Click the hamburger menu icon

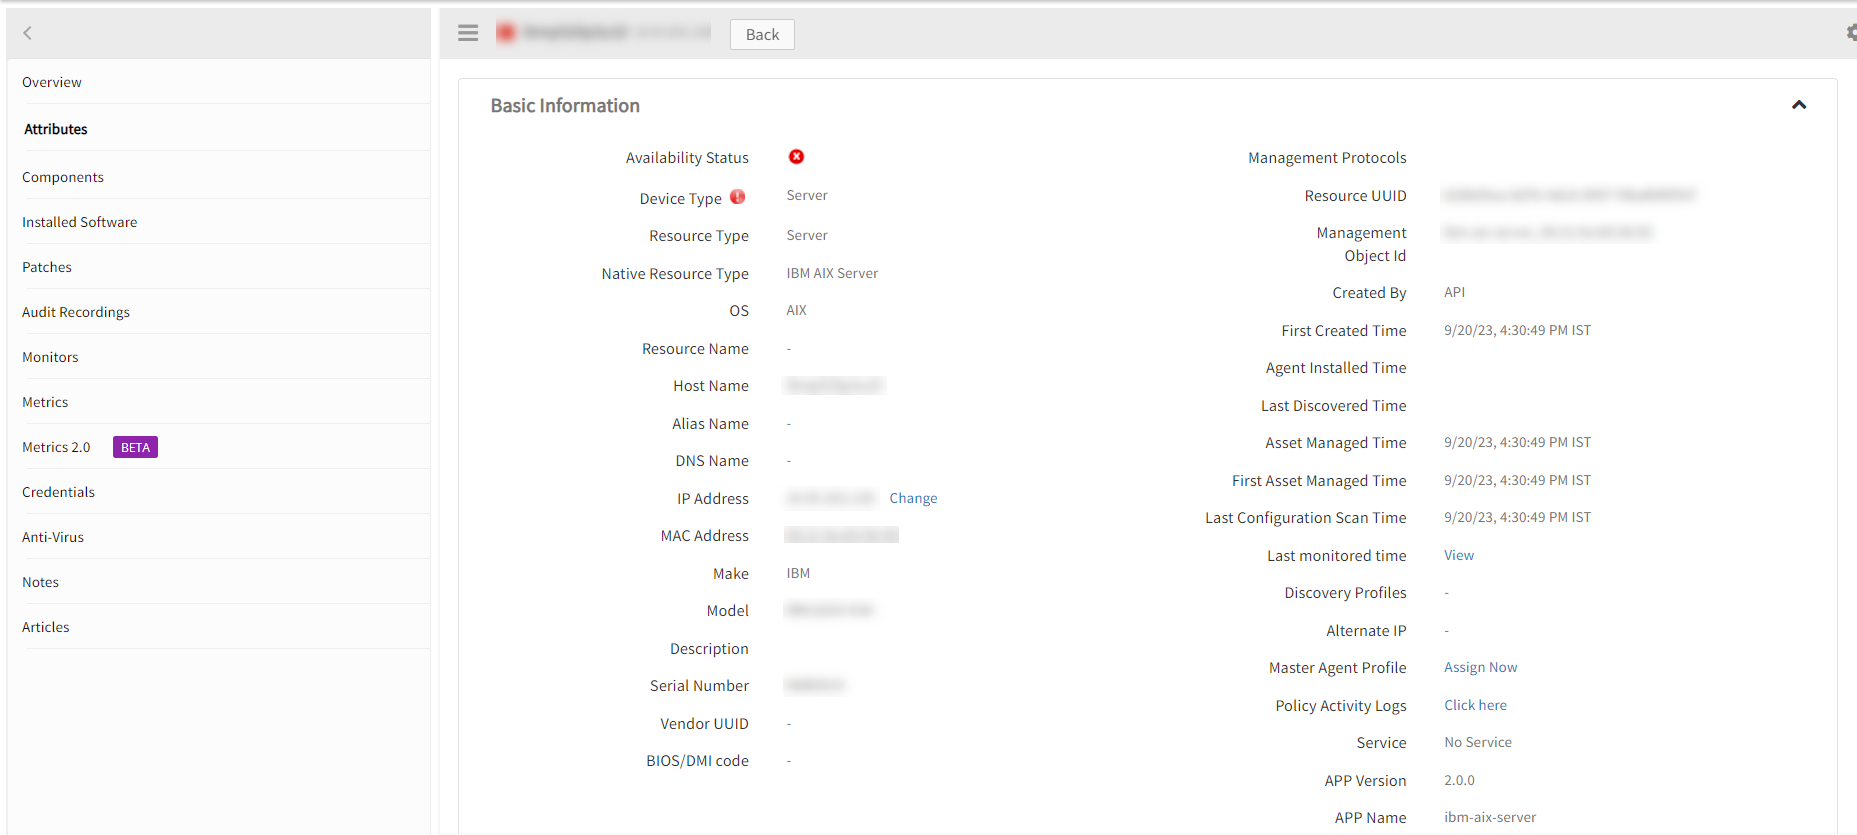click(x=467, y=33)
